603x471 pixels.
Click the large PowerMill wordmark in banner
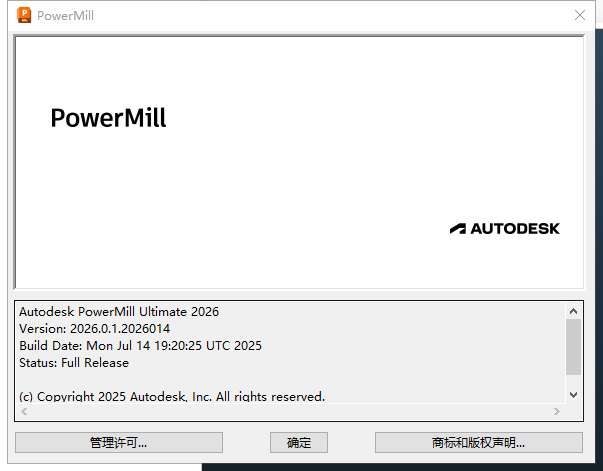point(108,118)
